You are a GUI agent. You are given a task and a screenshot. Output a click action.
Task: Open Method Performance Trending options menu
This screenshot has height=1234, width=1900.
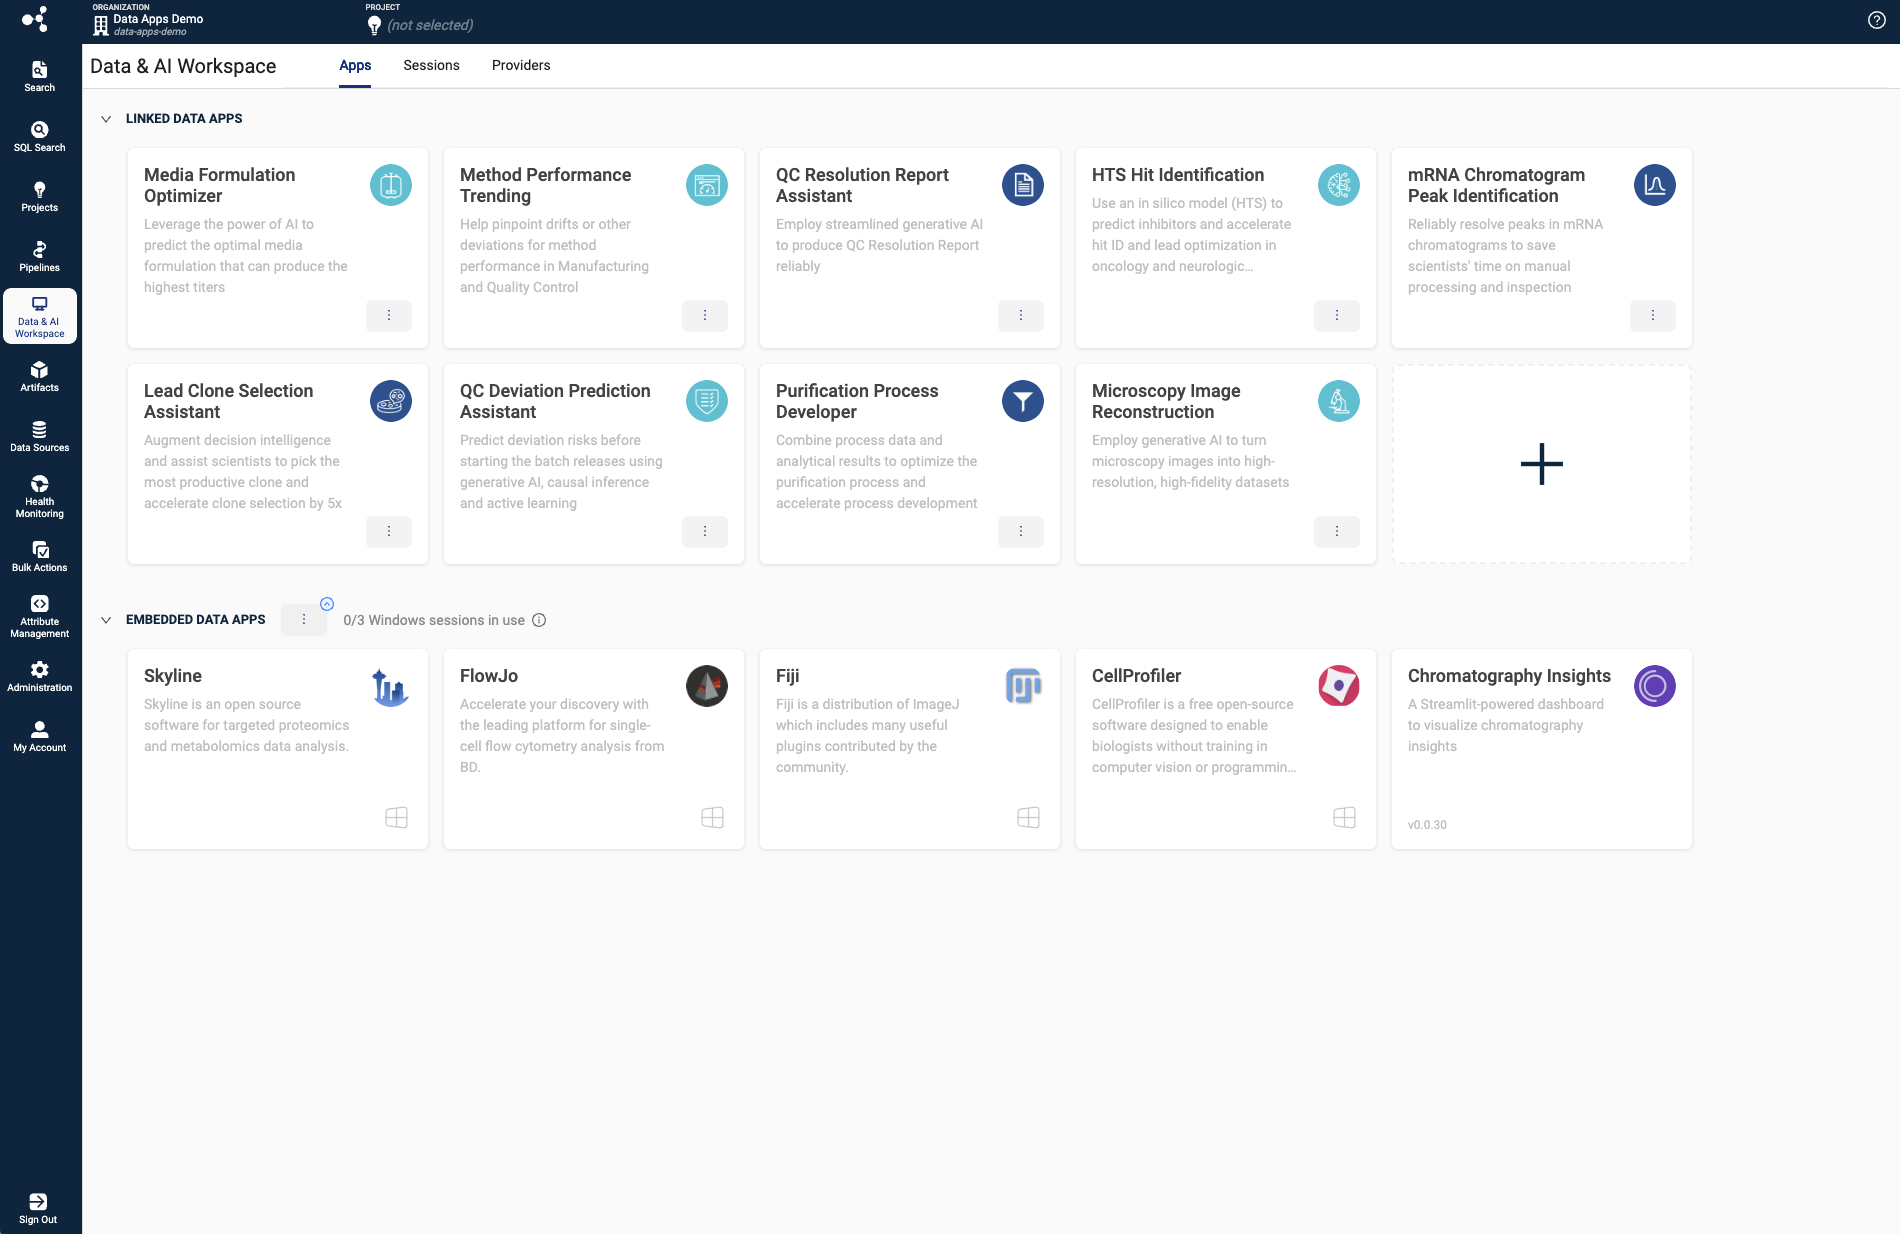[x=705, y=316]
